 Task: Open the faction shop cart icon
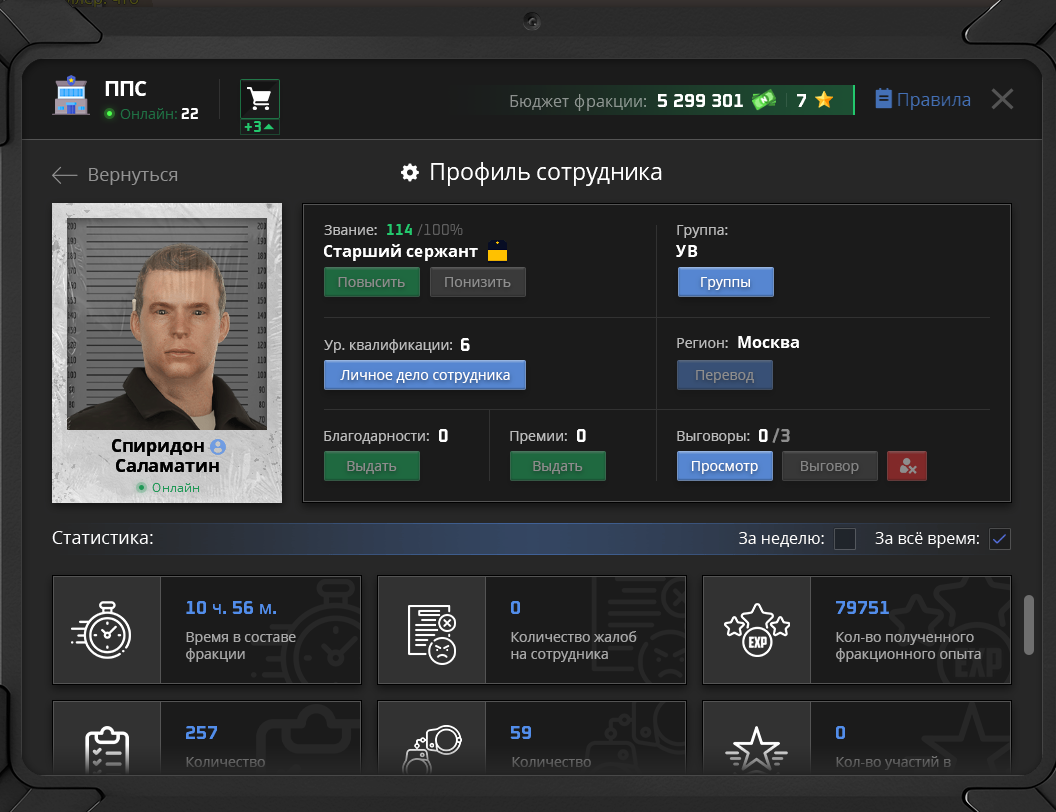(x=260, y=99)
